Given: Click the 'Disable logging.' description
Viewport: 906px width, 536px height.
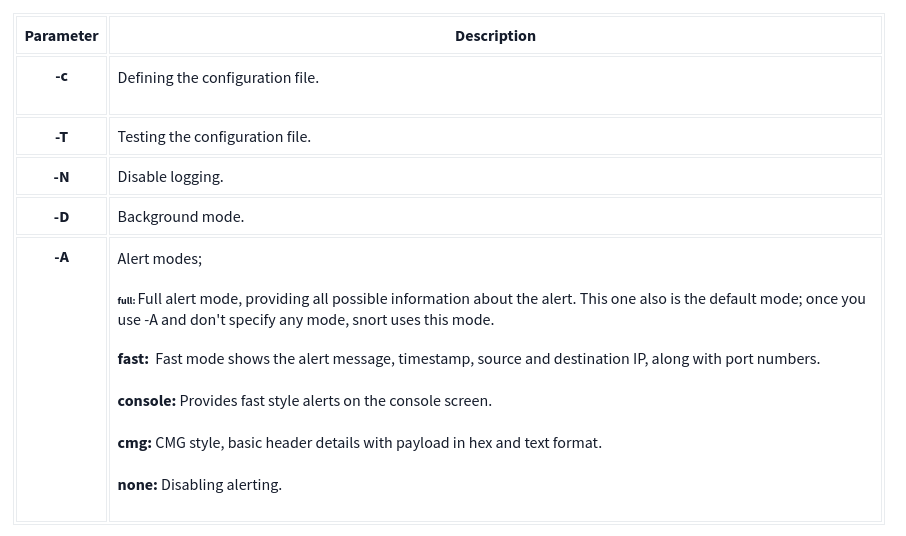Looking at the screenshot, I should [x=170, y=177].
